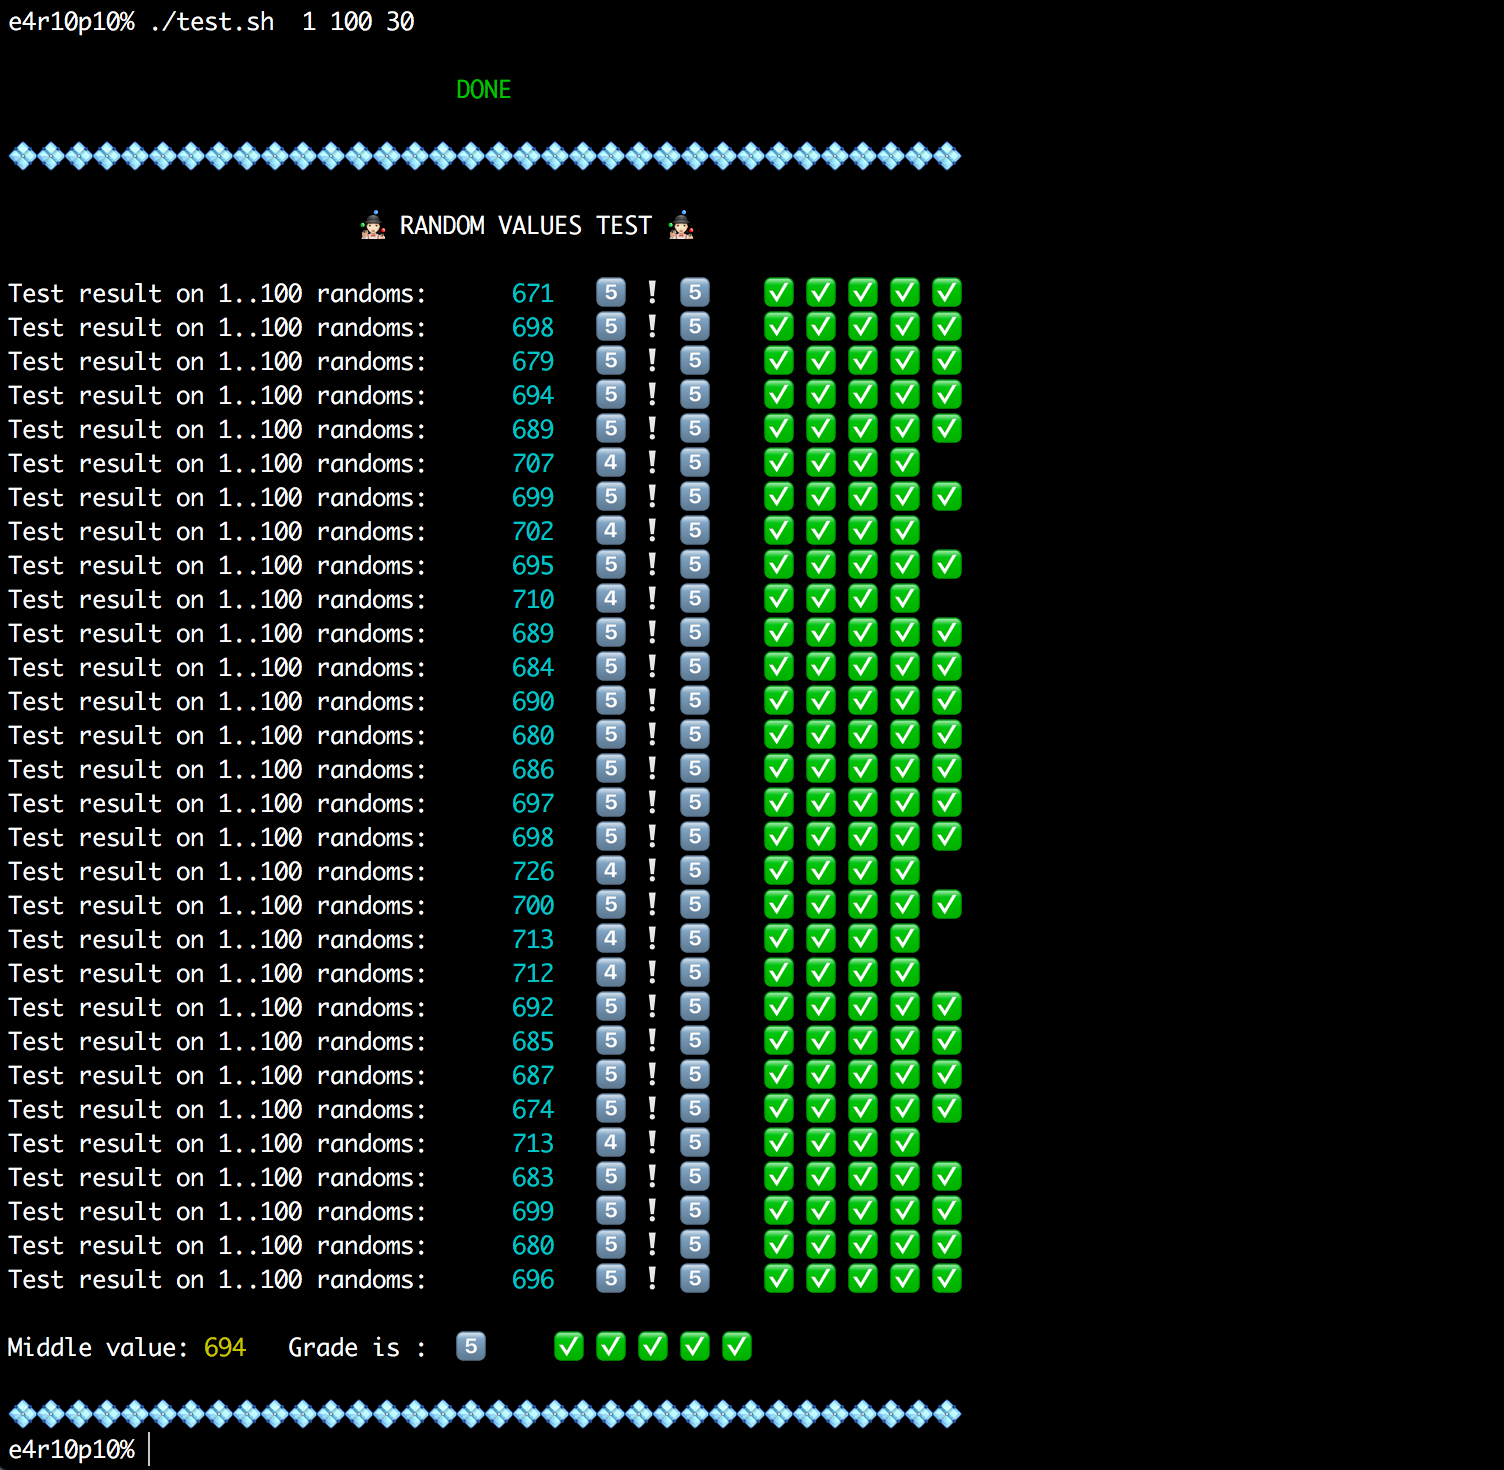Image resolution: width=1504 pixels, height=1470 pixels.
Task: Click the exclamation mark in the 684 row
Action: tap(652, 666)
